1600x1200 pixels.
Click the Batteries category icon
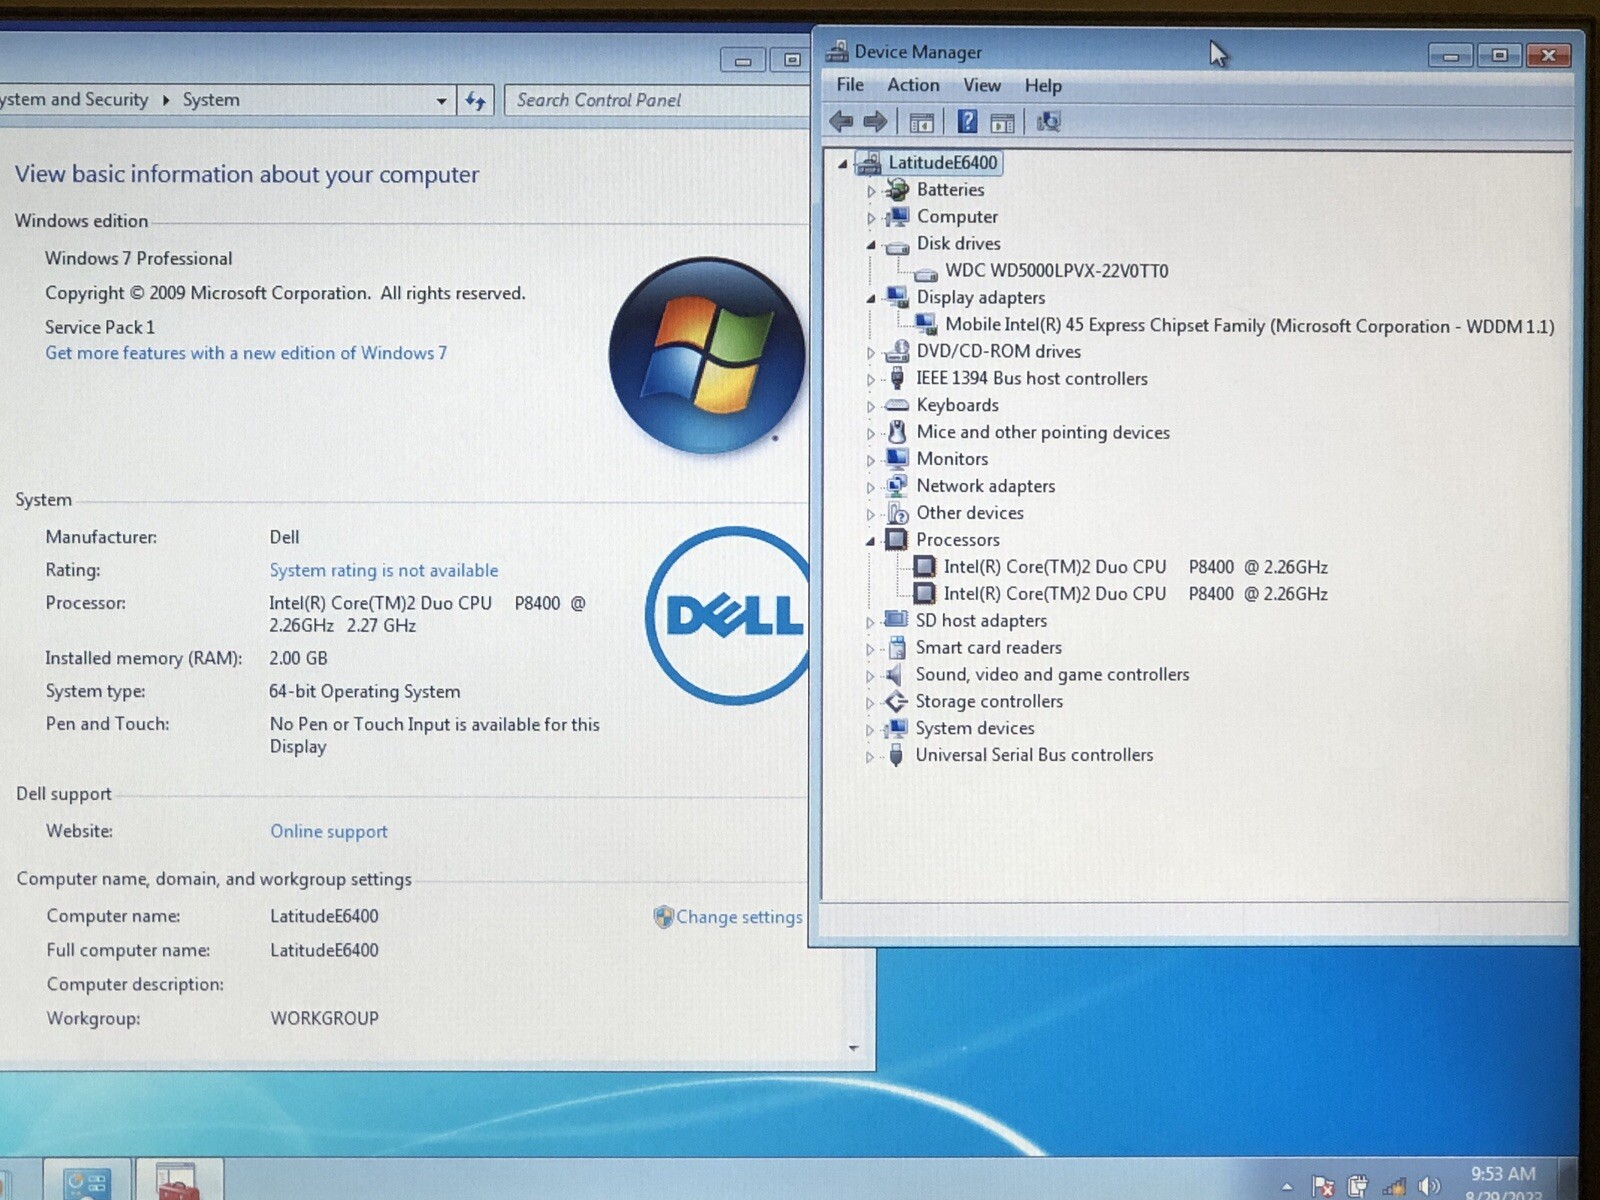coord(898,189)
